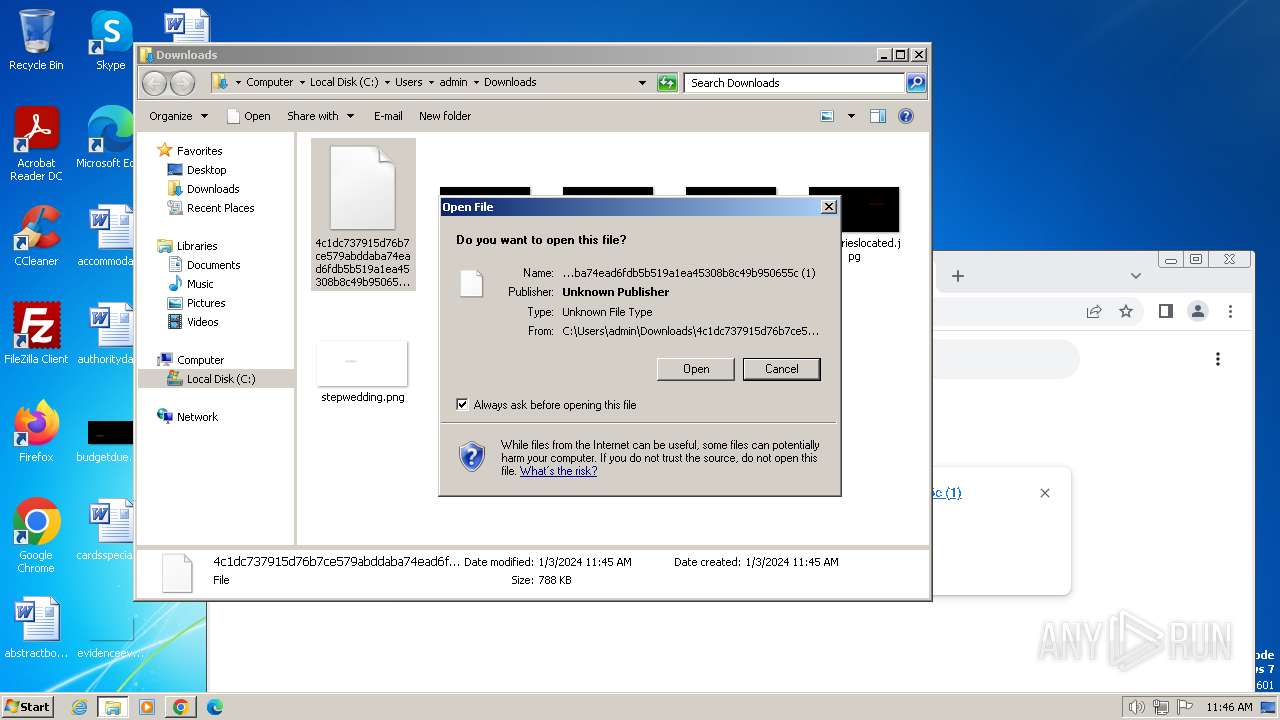Launch the Microsoft Edge desktop shortcut

(x=104, y=137)
